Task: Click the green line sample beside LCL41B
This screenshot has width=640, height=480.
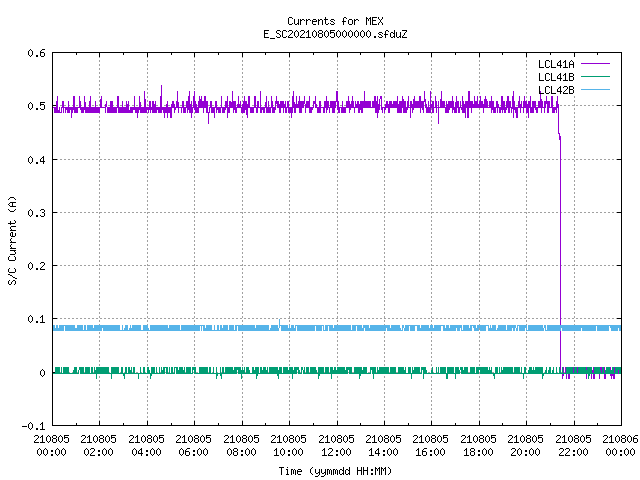Action: 595,76
